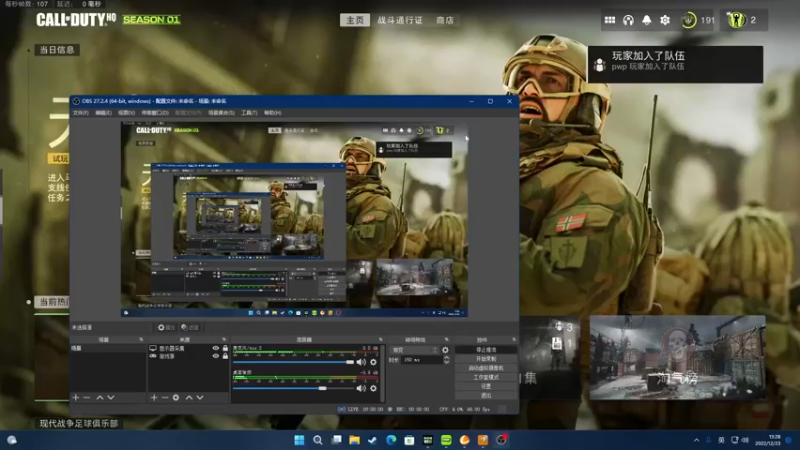800x450 pixels.
Task: Move source up with sources up arrow
Action: tap(189, 397)
